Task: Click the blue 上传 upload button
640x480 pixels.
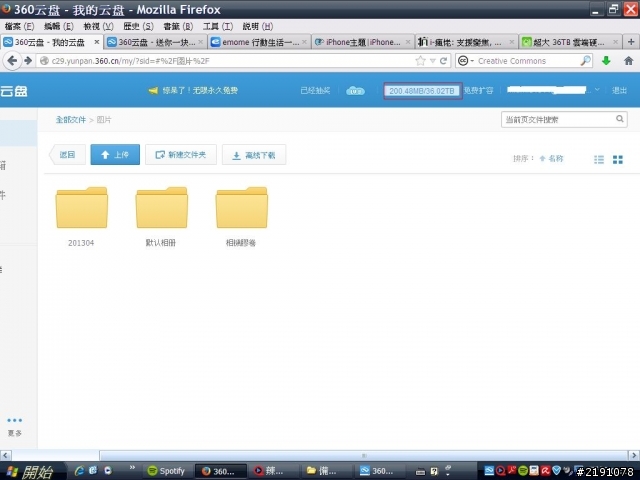Action: pos(115,155)
